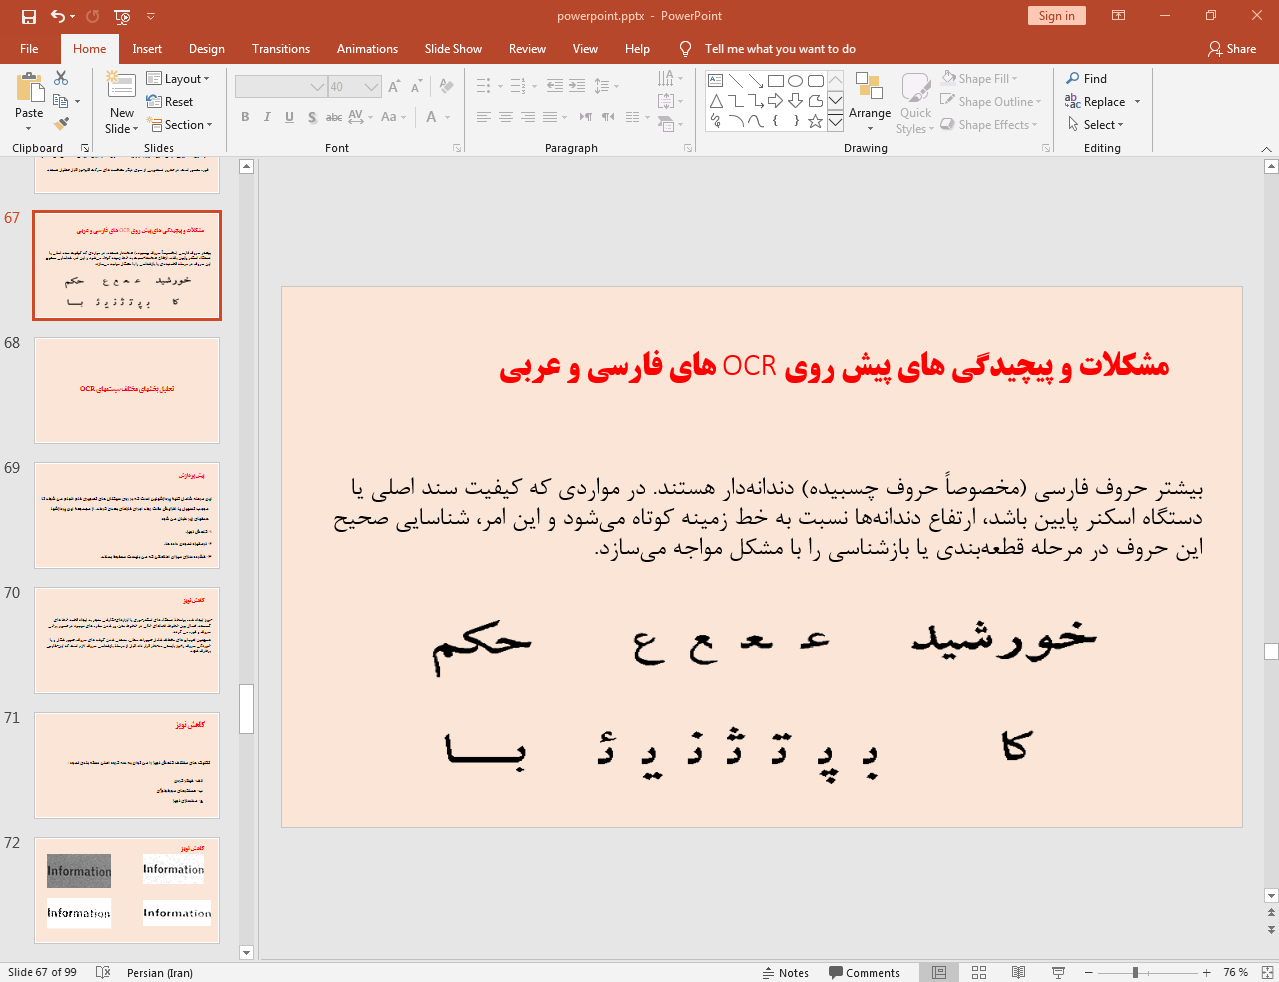Toggle Strikethrough formatting
Image resolution: width=1279 pixels, height=982 pixels.
(334, 117)
